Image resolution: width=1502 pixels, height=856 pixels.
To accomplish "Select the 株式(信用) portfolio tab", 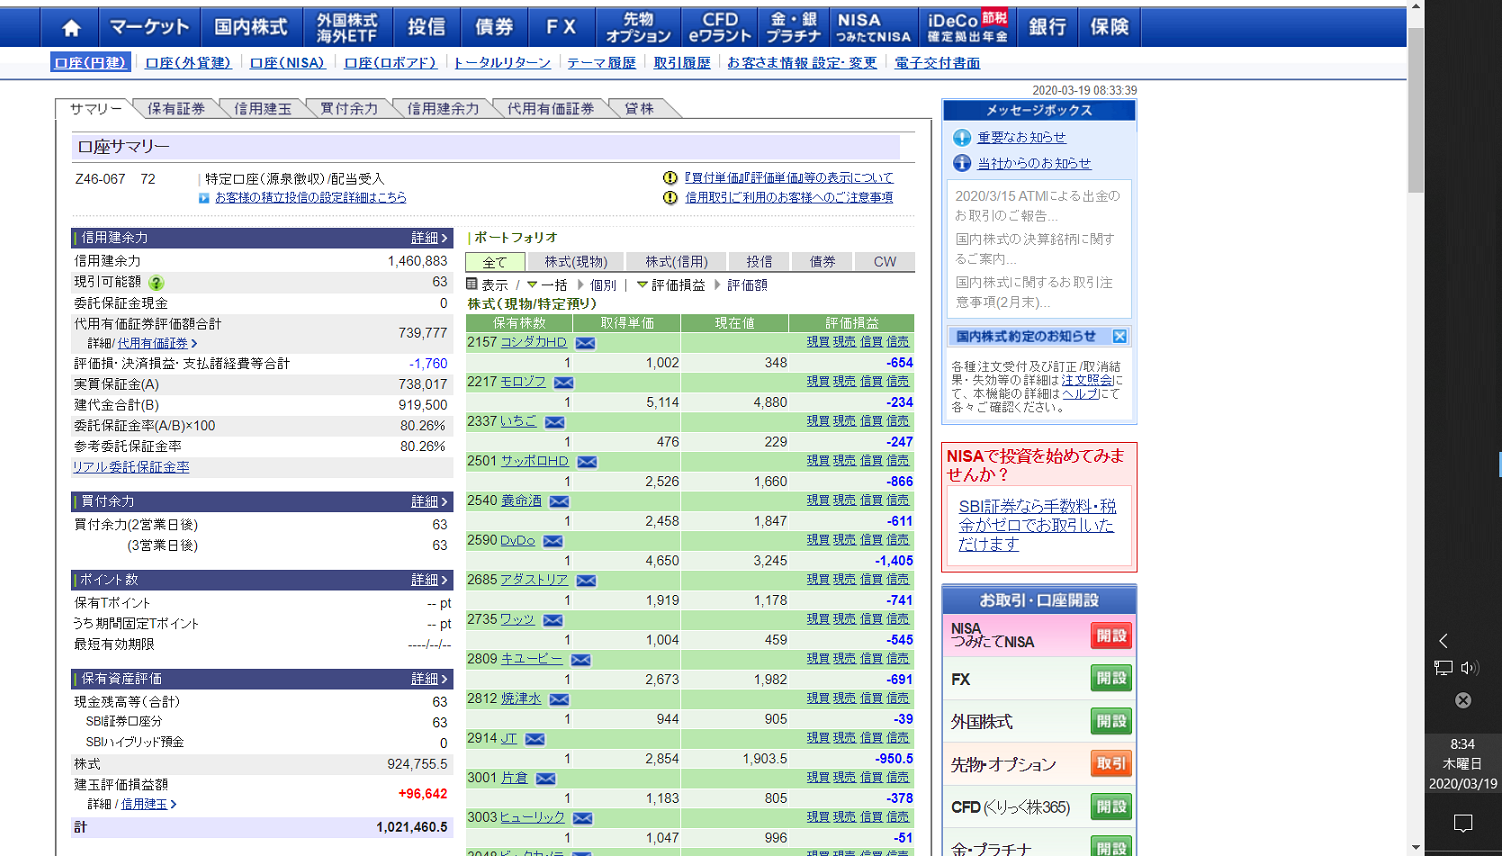I will 676,262.
